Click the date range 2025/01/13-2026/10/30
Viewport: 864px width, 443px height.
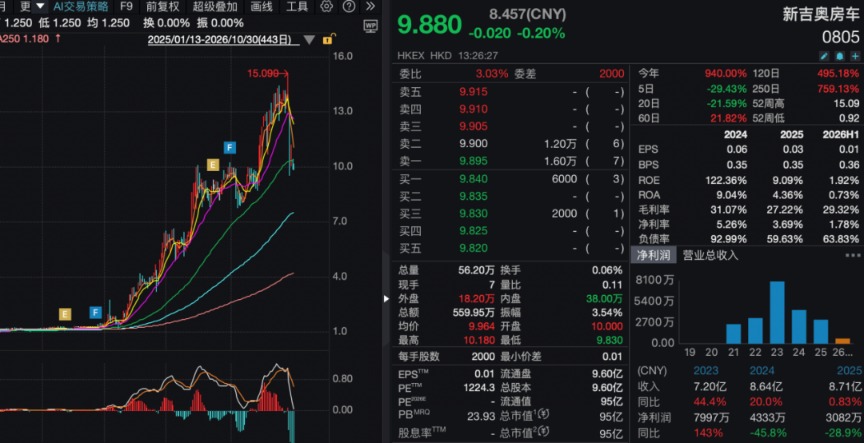[223, 40]
